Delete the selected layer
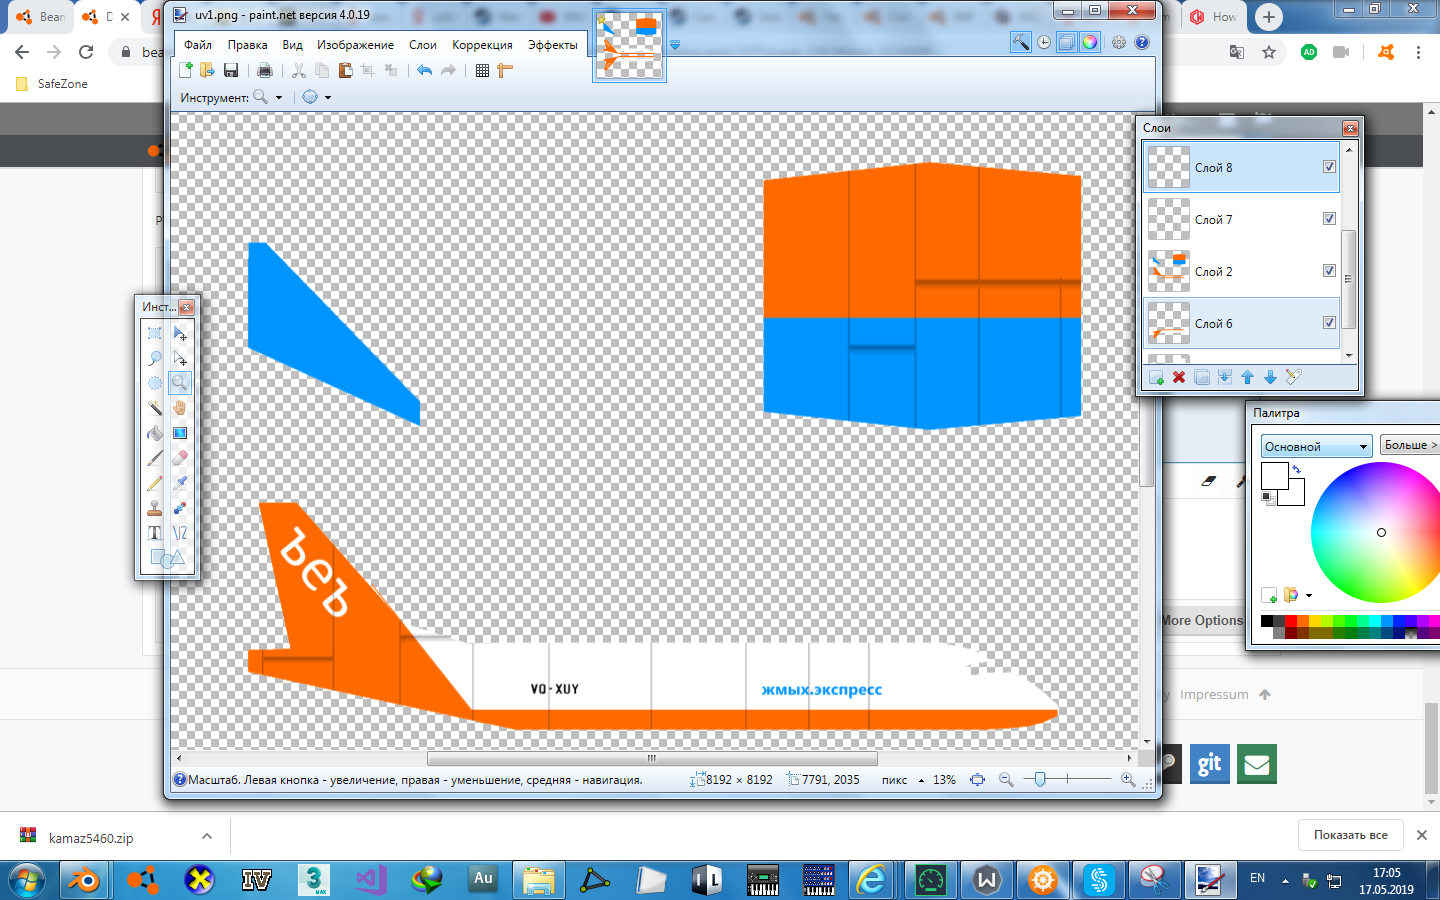 [x=1179, y=377]
